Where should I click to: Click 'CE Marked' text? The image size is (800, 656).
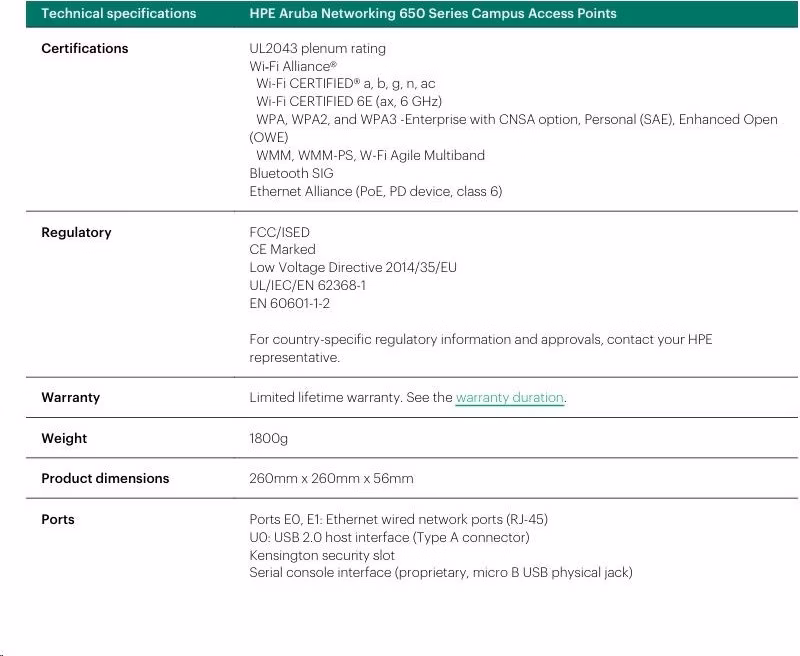[x=282, y=249]
